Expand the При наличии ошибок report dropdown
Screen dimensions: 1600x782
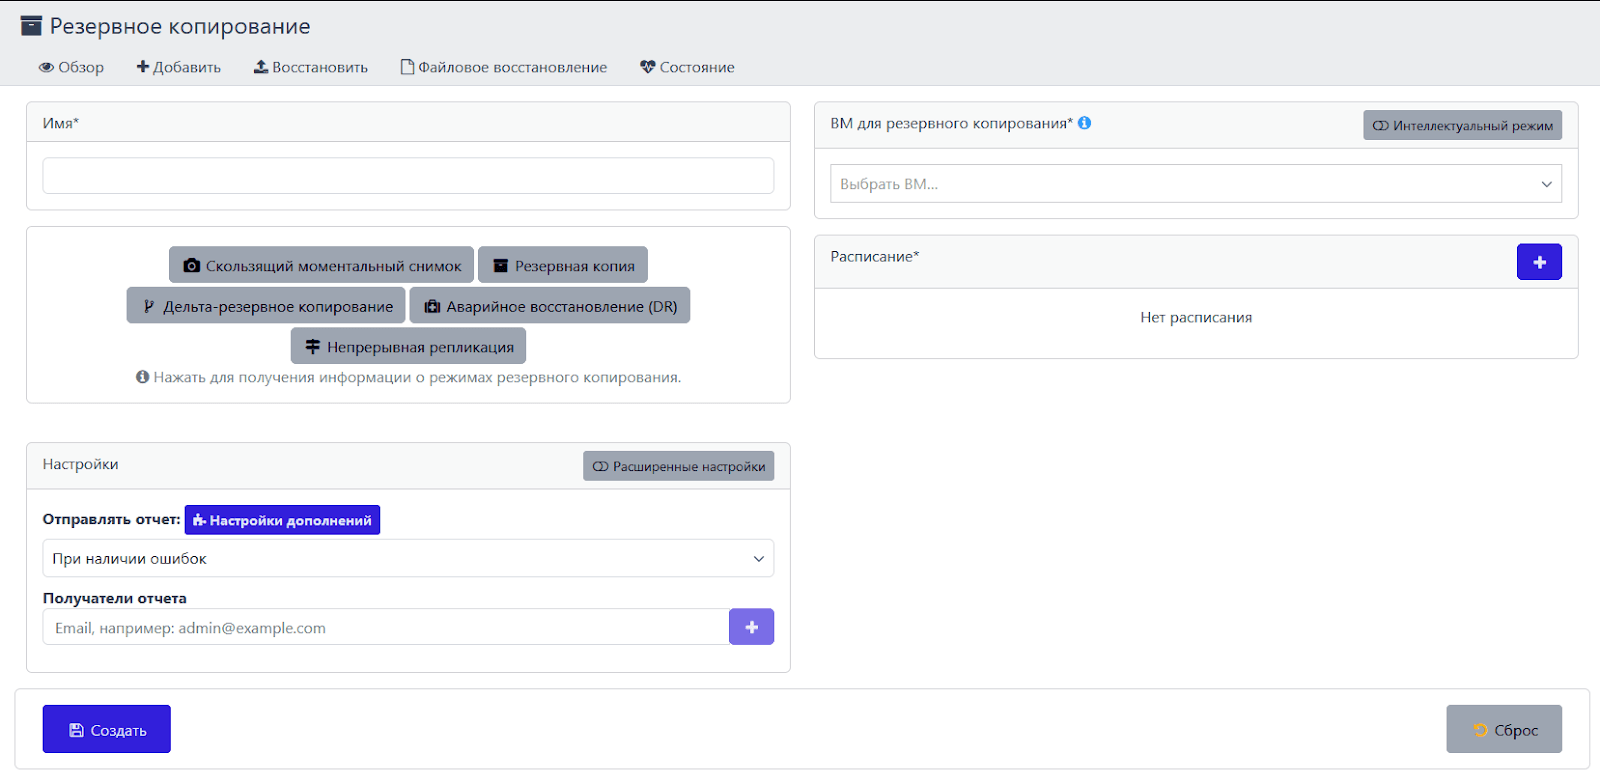click(x=408, y=559)
